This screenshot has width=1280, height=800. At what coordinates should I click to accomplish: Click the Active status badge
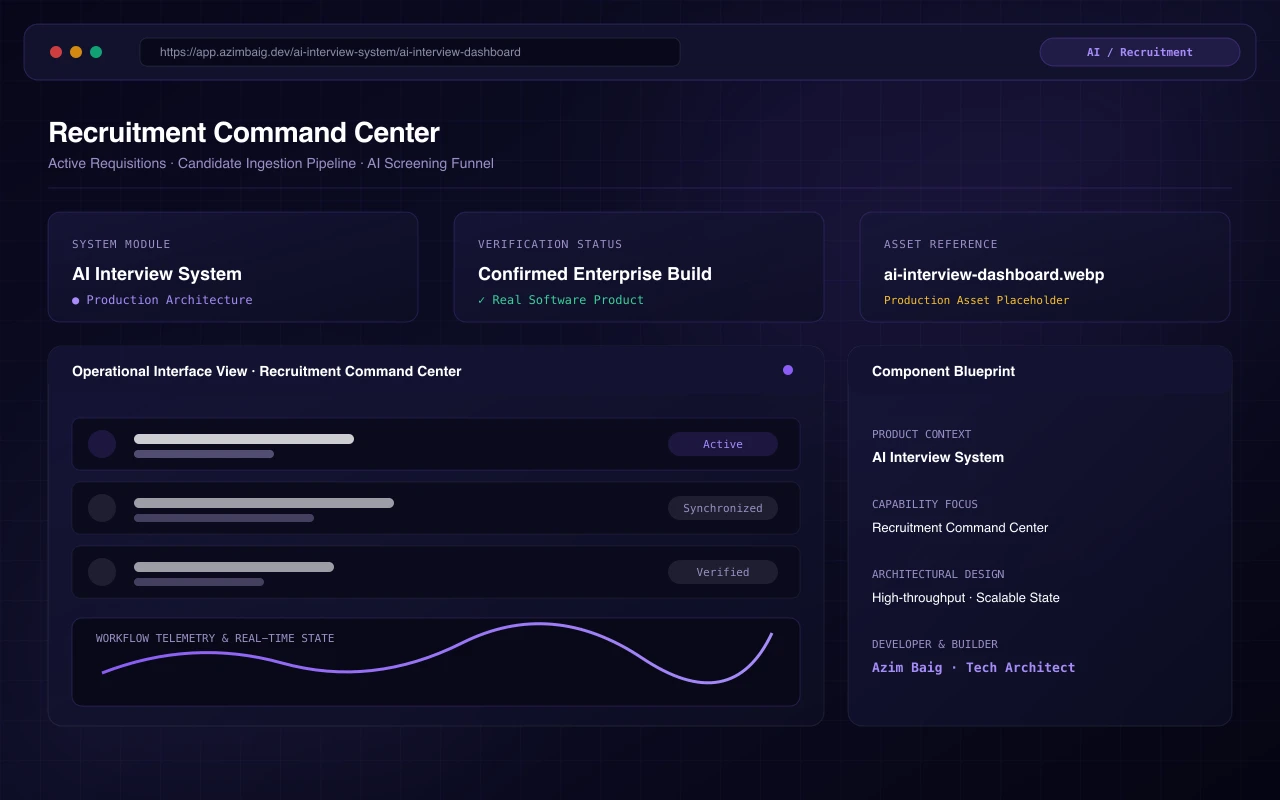[x=723, y=444]
